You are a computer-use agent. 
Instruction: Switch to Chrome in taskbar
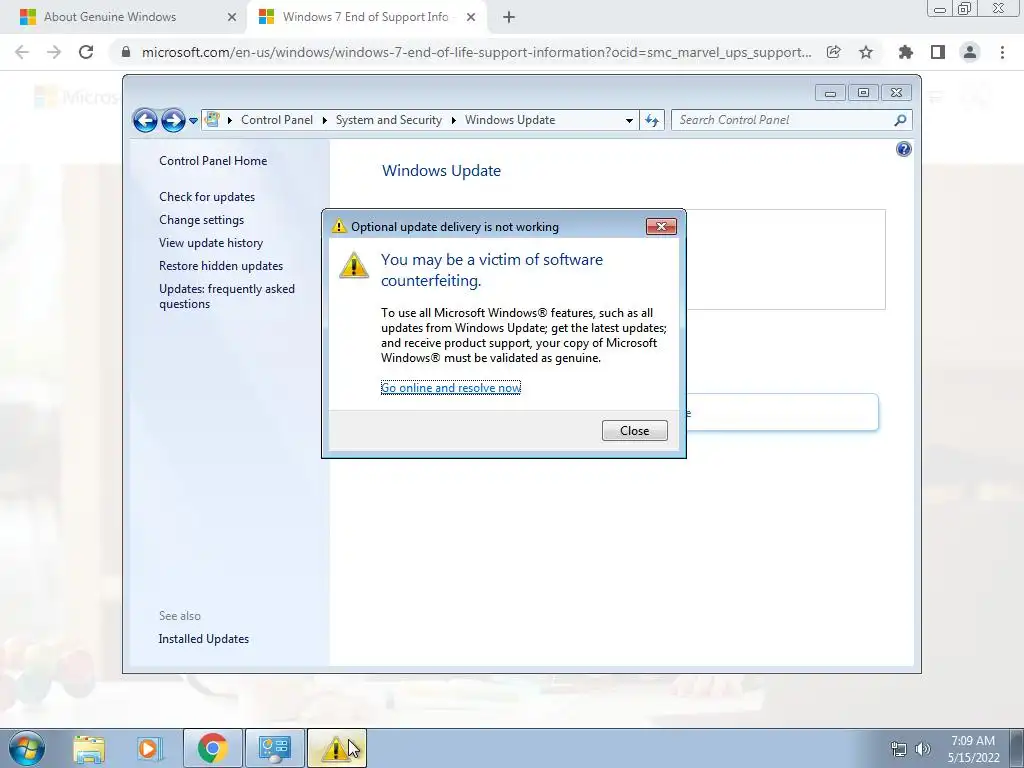(x=213, y=748)
